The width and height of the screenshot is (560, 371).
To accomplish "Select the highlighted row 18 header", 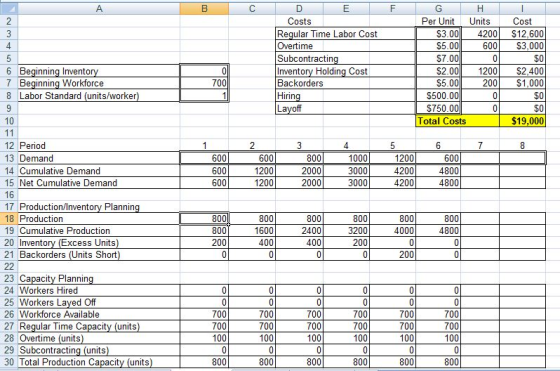I will pos(9,219).
